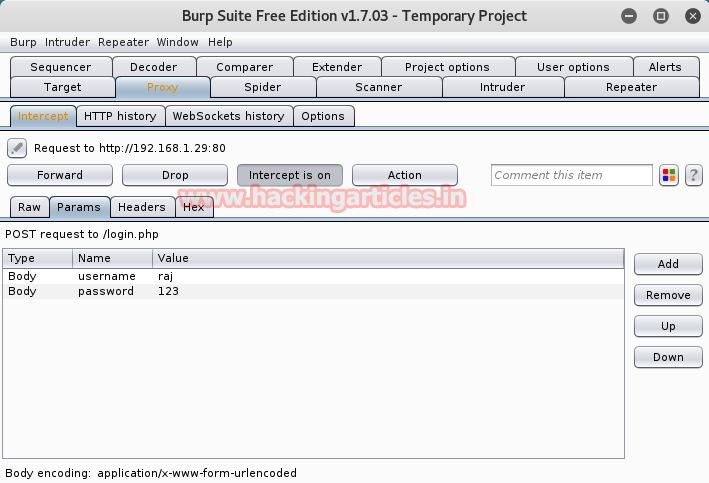This screenshot has width=709, height=483.
Task: Open the HTTP history sub-tab
Action: [x=120, y=116]
